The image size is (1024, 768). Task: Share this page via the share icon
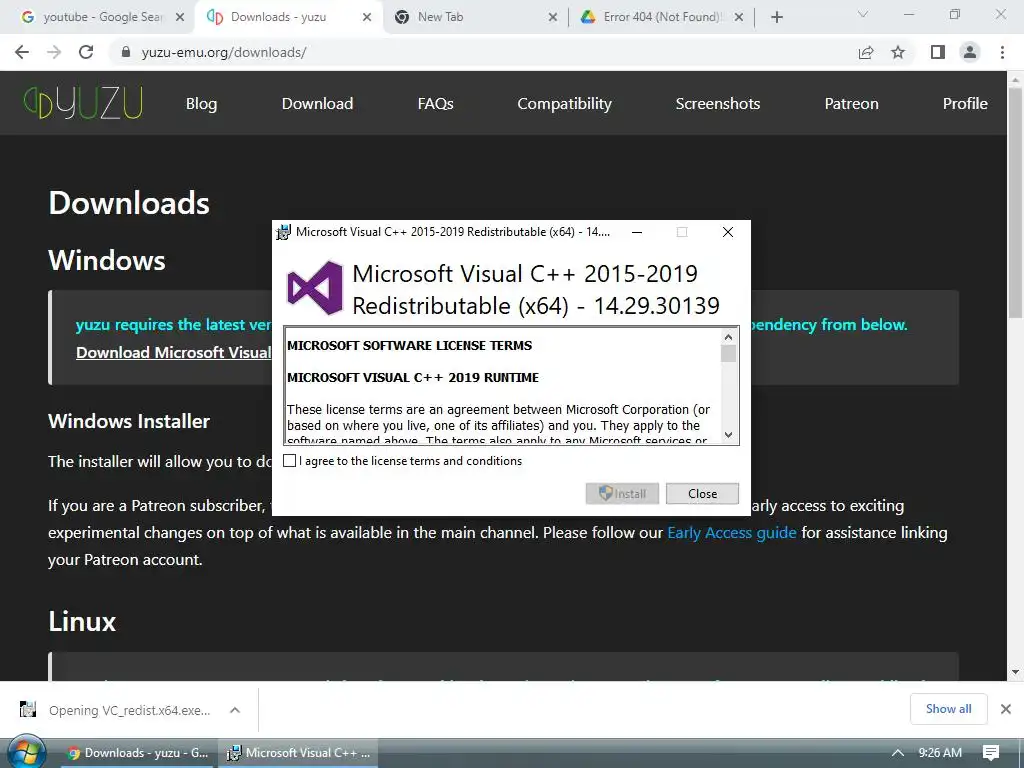pyautogui.click(x=866, y=52)
